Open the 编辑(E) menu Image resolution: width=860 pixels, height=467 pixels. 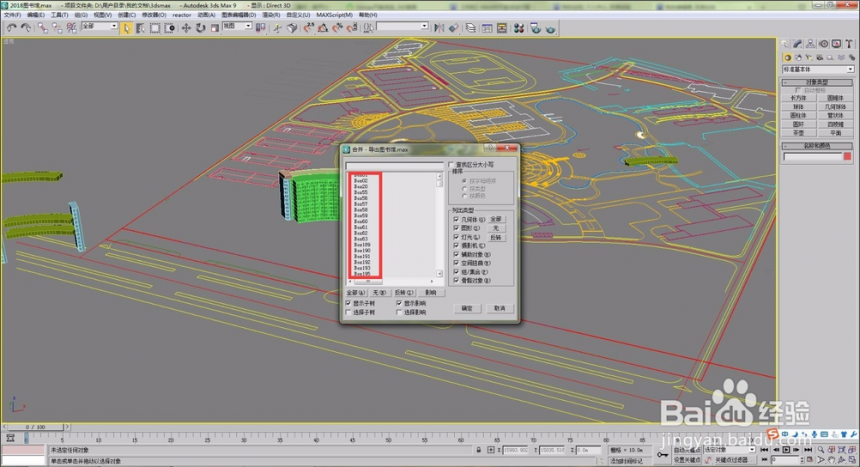click(x=36, y=15)
